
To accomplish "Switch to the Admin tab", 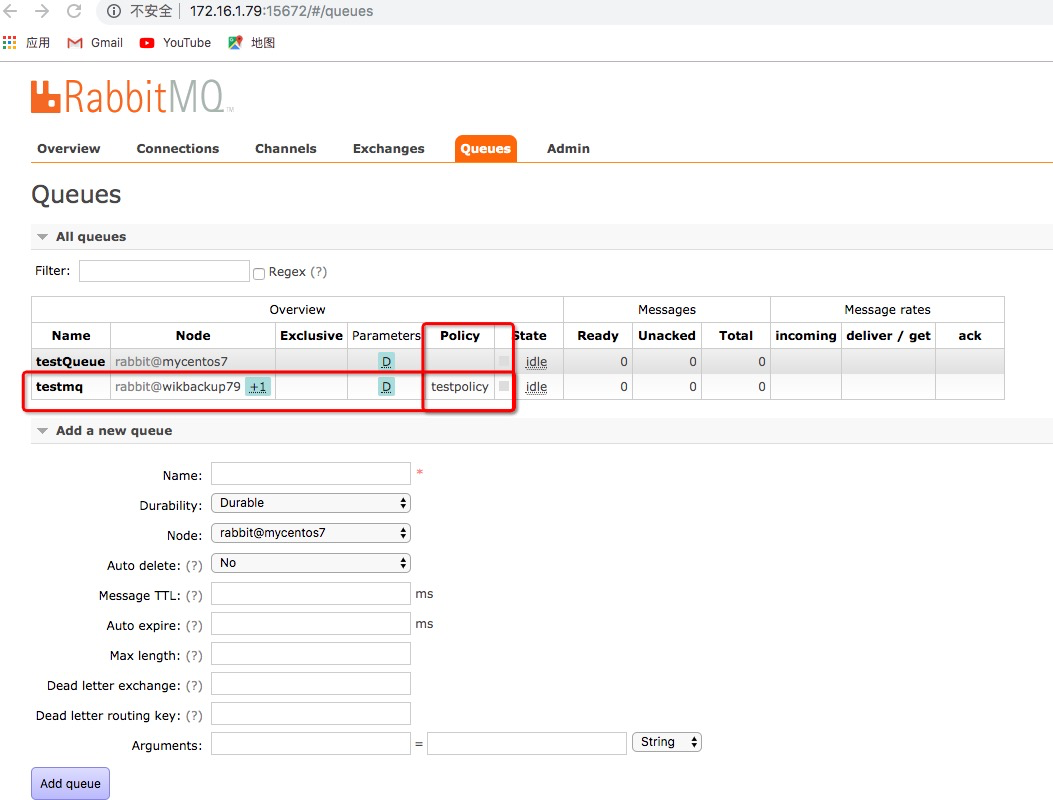I will click(x=568, y=148).
